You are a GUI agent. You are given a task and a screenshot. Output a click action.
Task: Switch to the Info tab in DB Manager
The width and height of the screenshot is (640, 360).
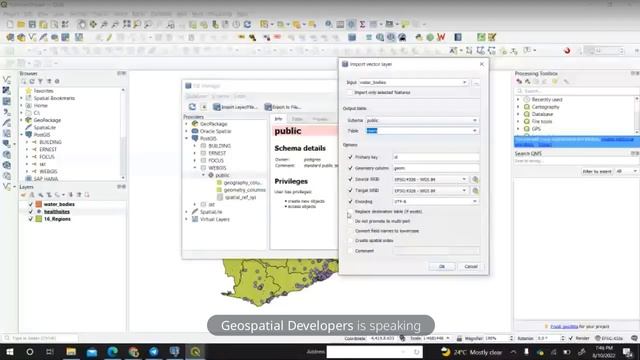(x=278, y=119)
